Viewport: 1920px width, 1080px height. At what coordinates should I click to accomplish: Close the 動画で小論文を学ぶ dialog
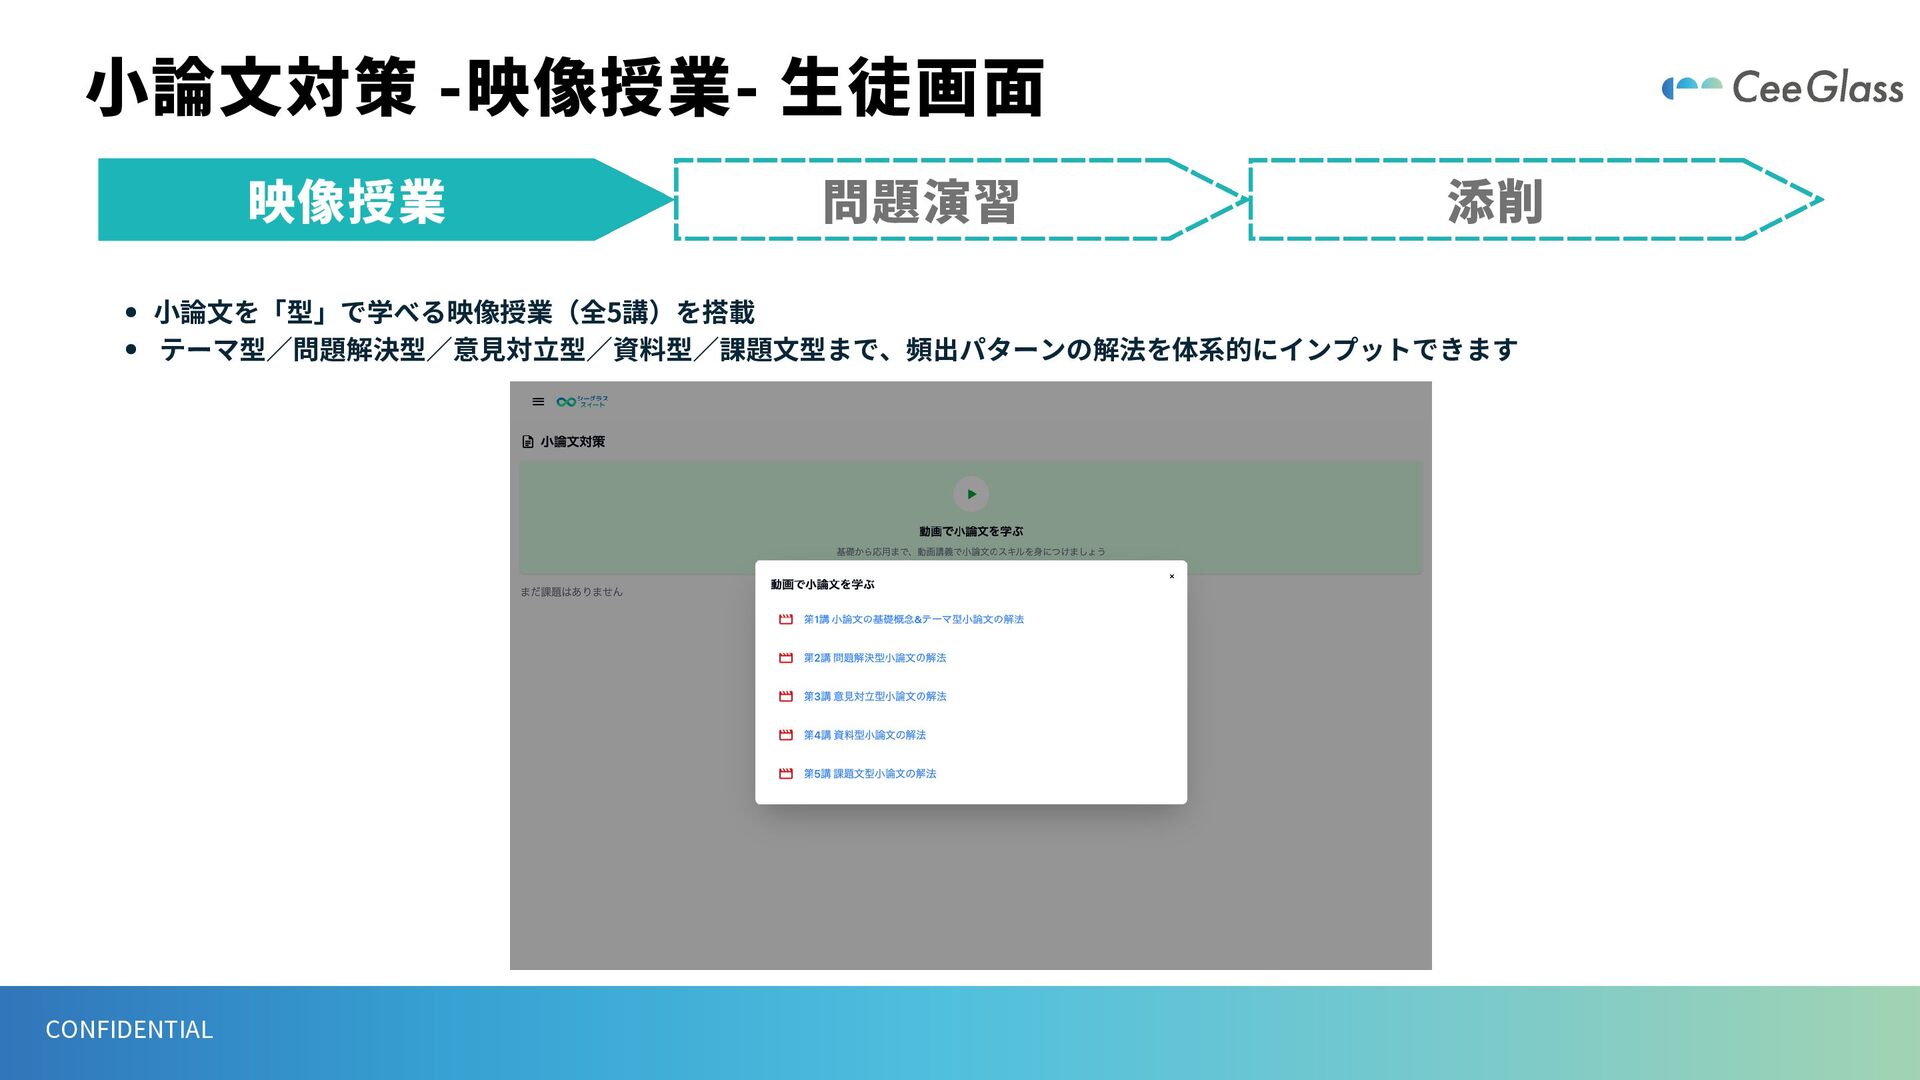tap(1172, 577)
